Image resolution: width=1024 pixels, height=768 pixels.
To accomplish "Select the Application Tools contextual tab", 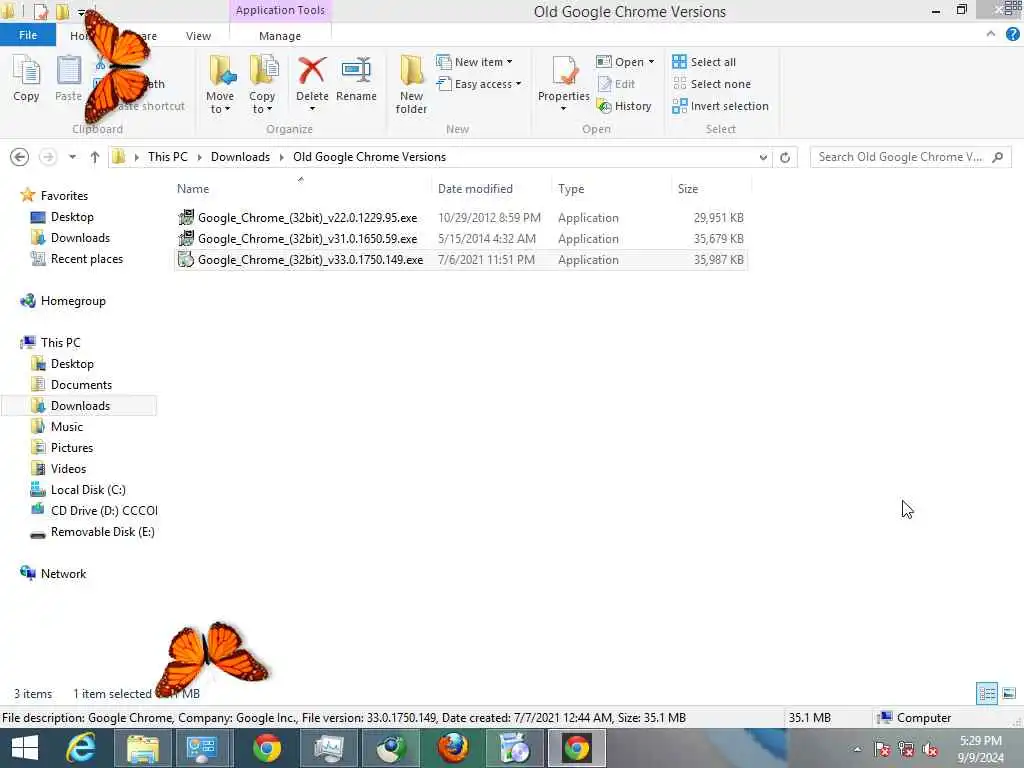I will click(280, 10).
